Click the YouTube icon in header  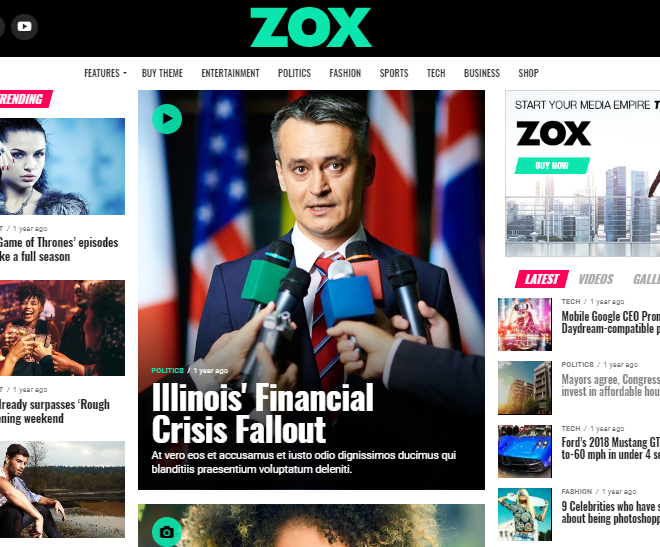24,27
